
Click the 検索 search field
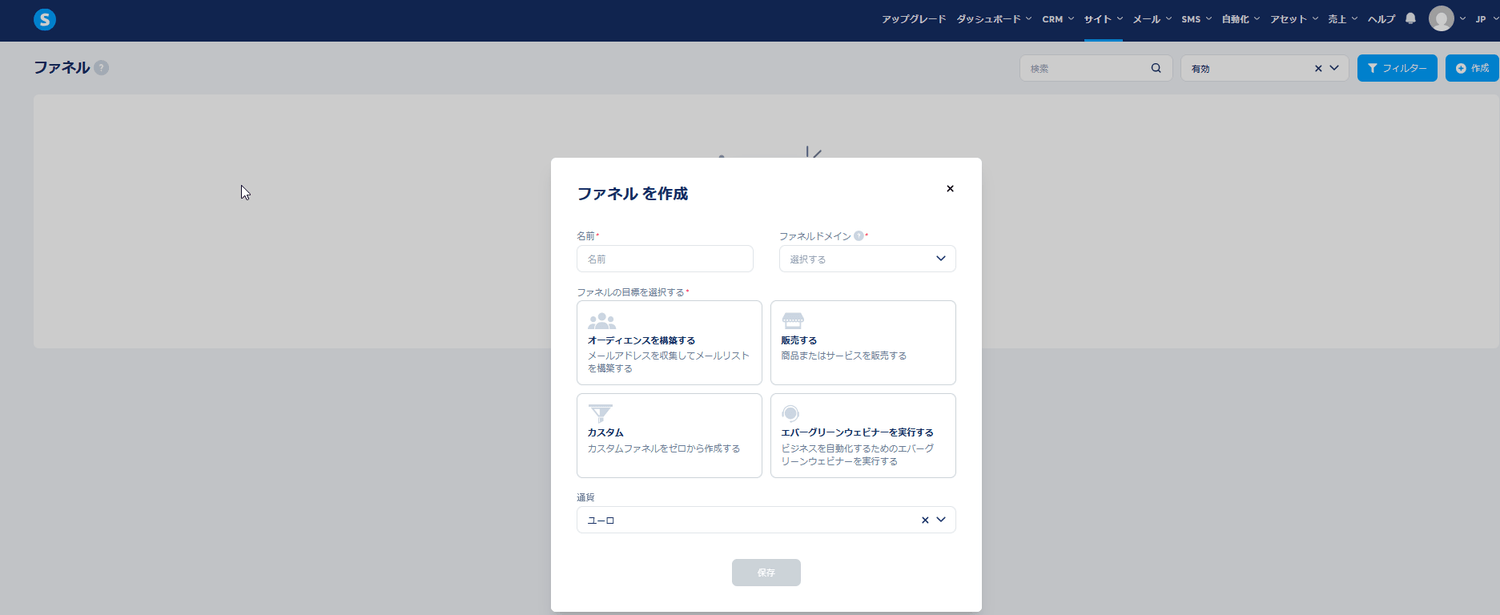1096,68
